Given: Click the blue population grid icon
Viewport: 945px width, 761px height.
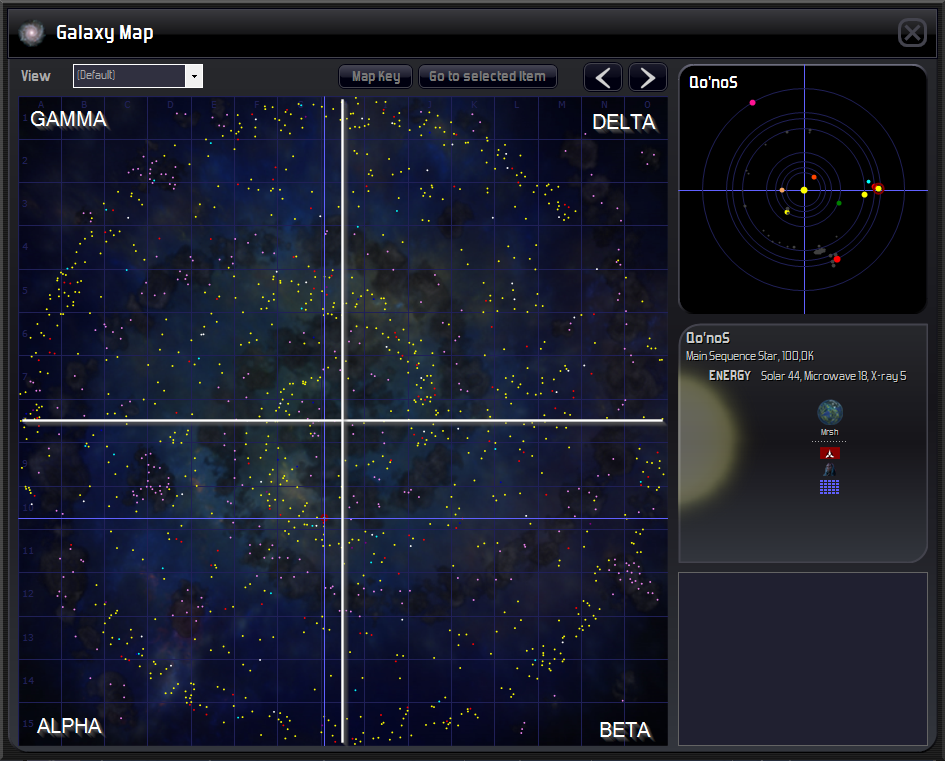Looking at the screenshot, I should tap(829, 487).
